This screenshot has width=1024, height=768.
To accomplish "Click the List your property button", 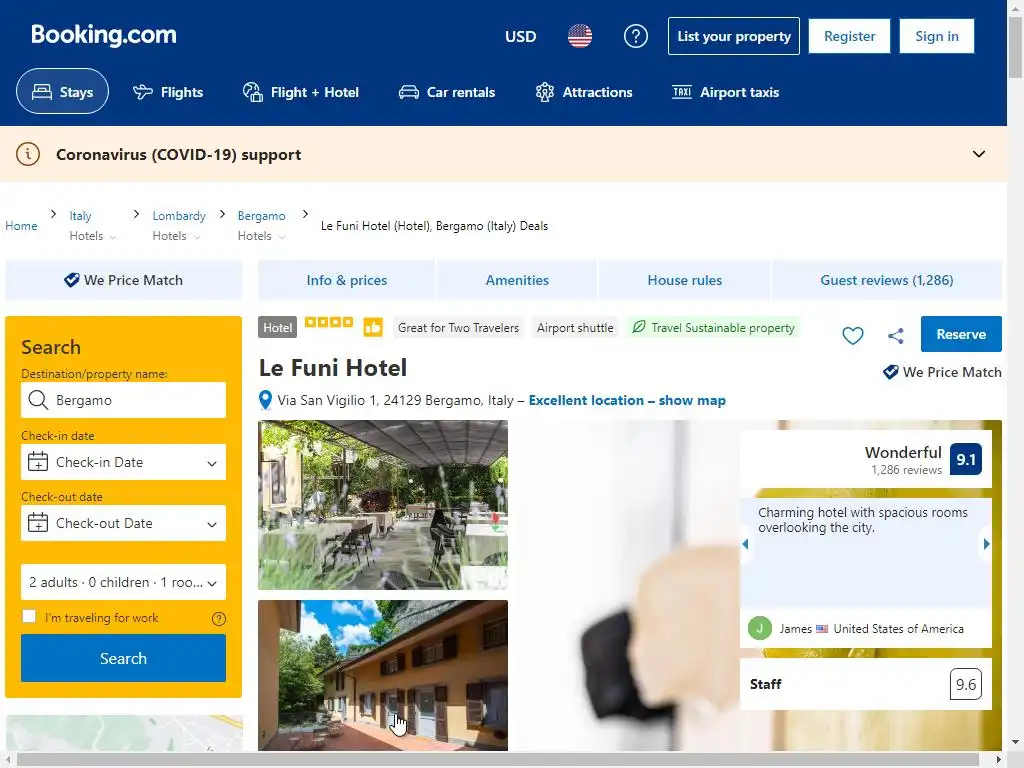I will [x=734, y=36].
